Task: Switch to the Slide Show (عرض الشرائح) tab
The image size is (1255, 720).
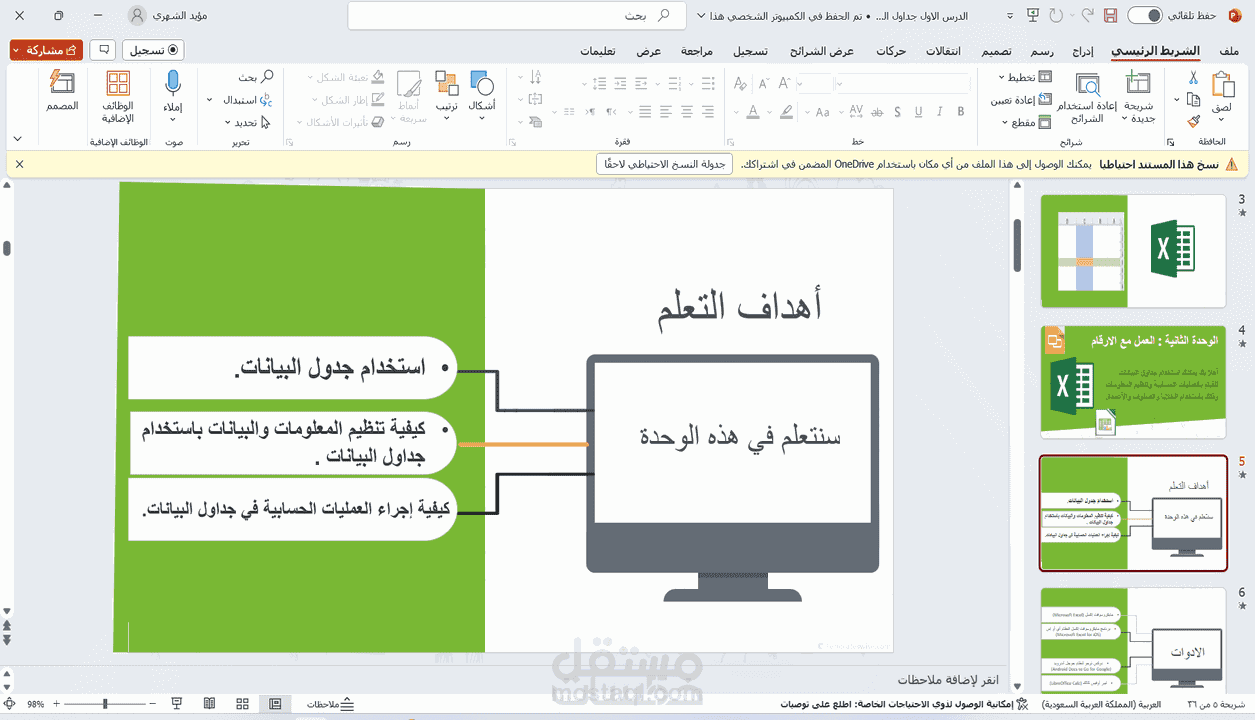Action: click(822, 50)
